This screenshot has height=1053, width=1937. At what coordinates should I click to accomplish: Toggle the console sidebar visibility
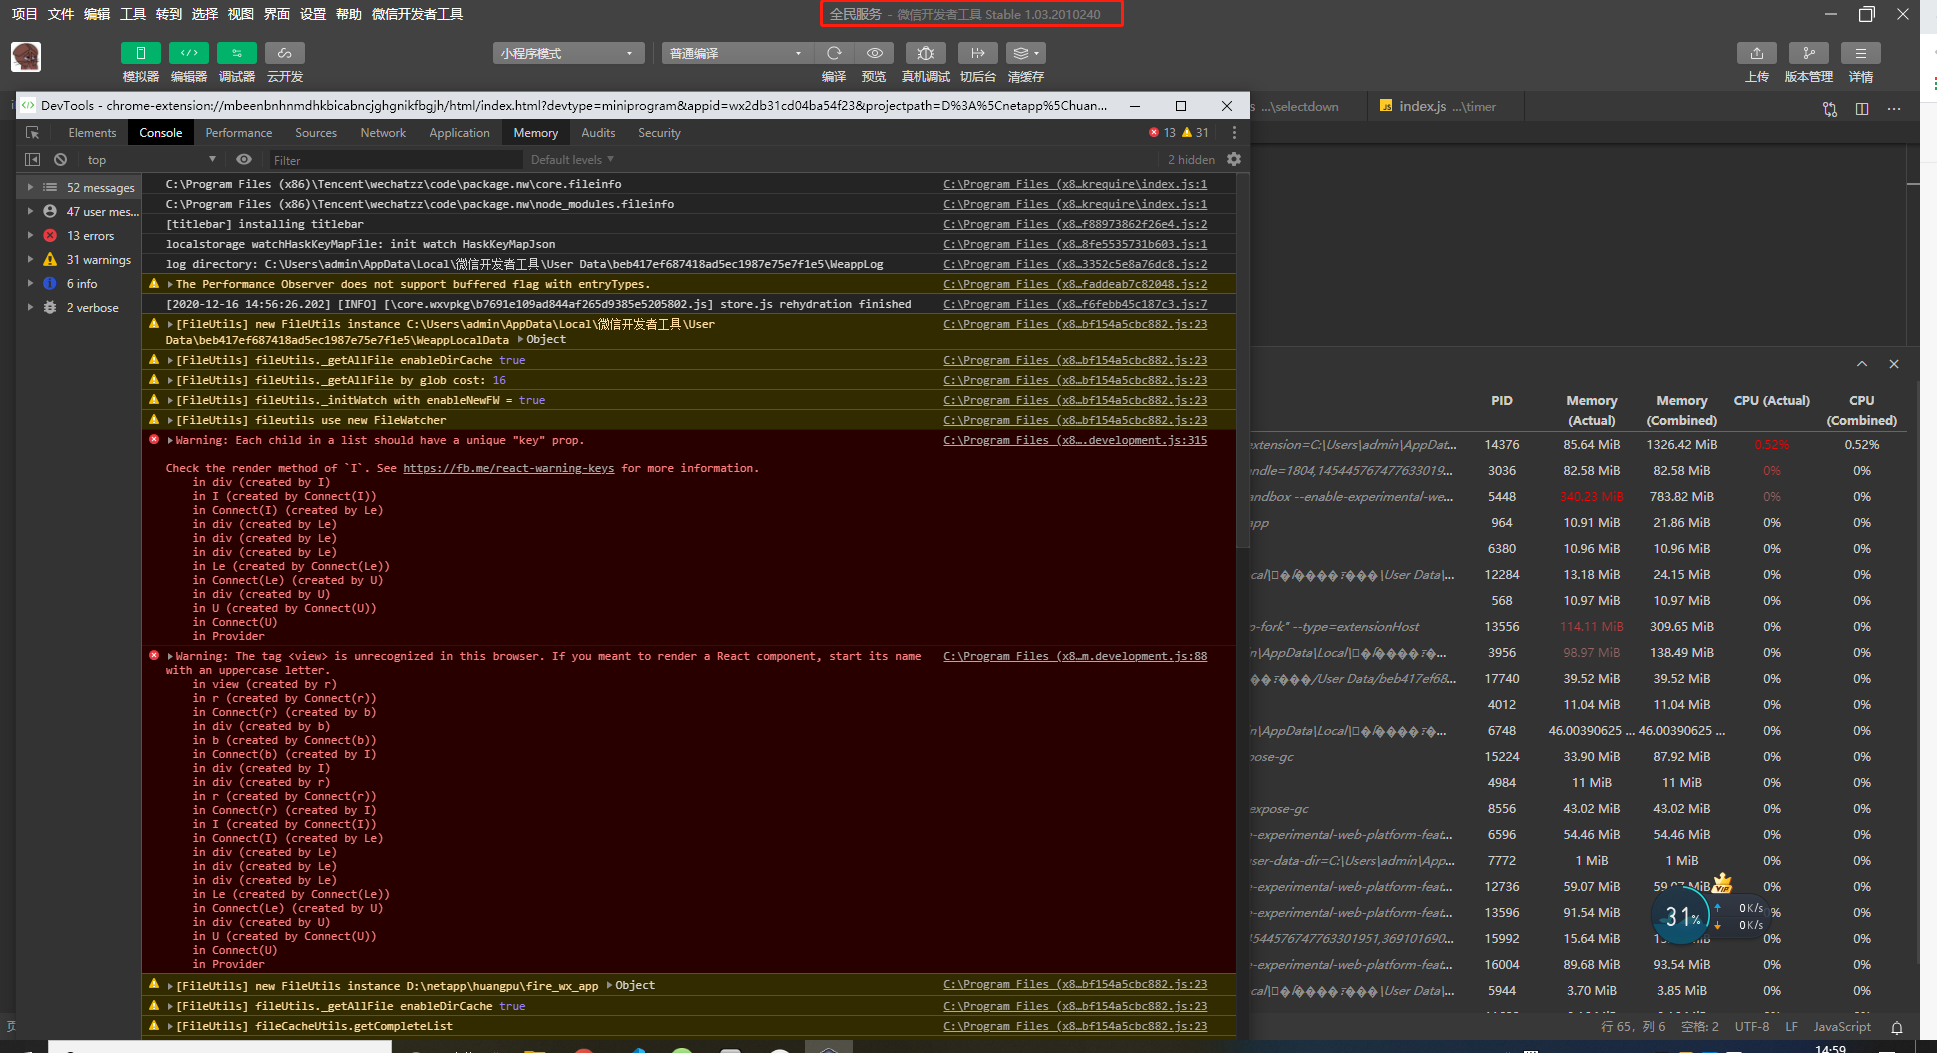coord(32,160)
